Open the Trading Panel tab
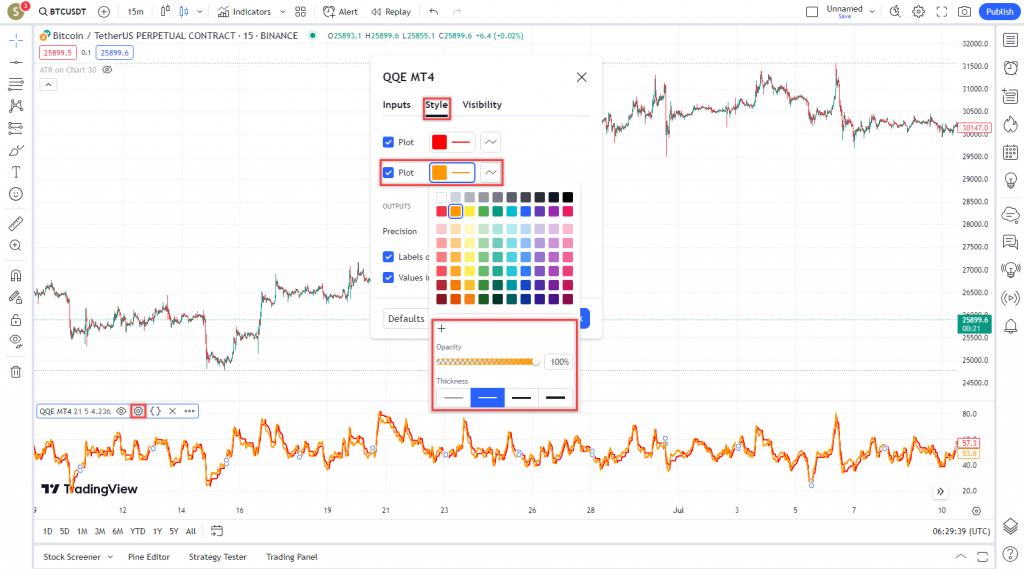Screen dimensions: 1024x569 [291, 557]
